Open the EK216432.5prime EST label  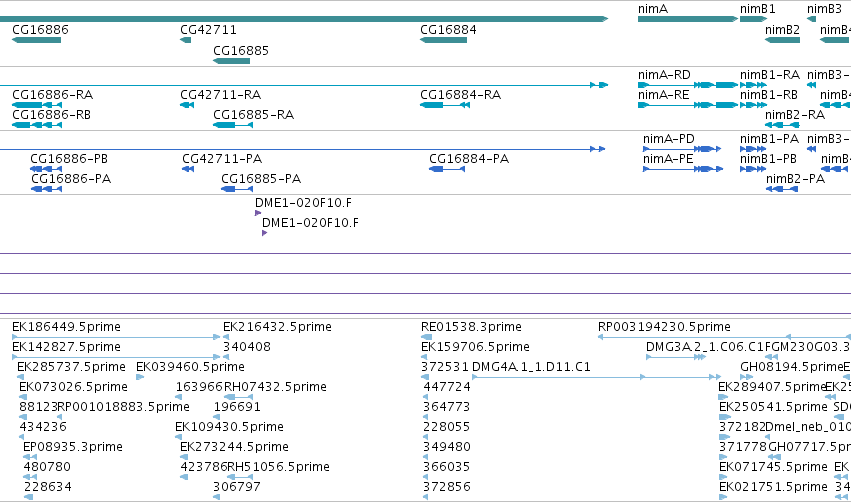point(277,327)
